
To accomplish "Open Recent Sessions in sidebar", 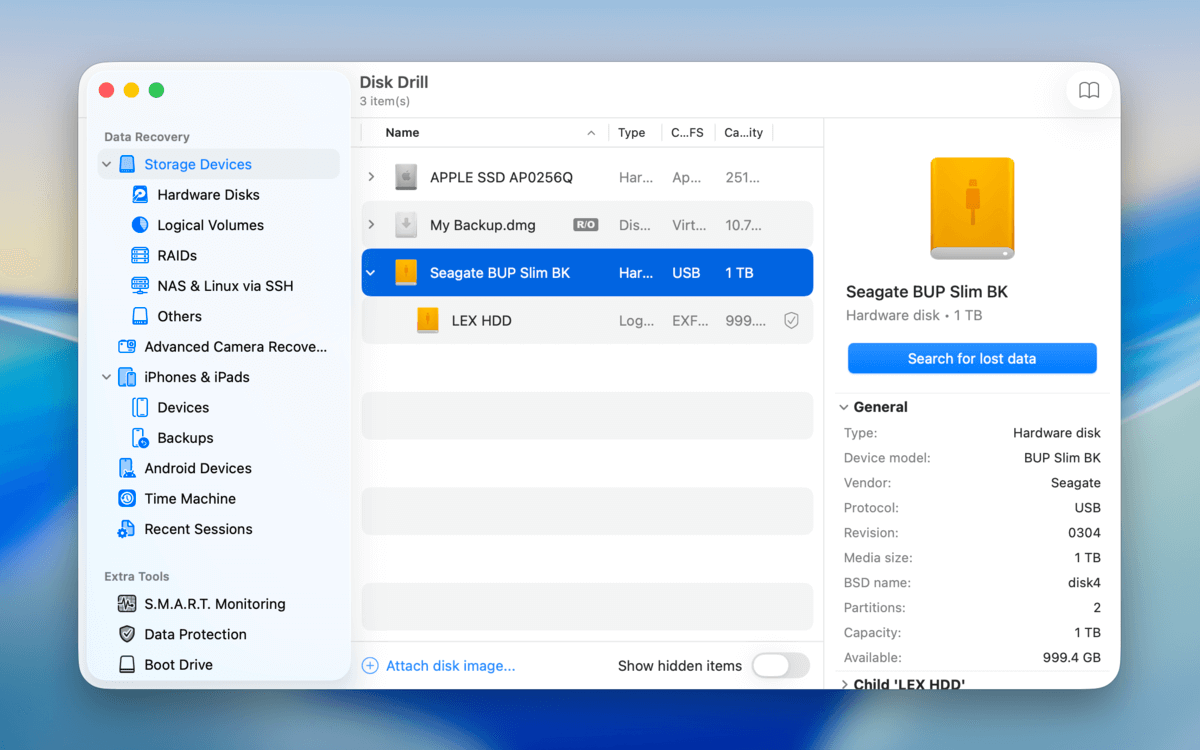I will (197, 529).
